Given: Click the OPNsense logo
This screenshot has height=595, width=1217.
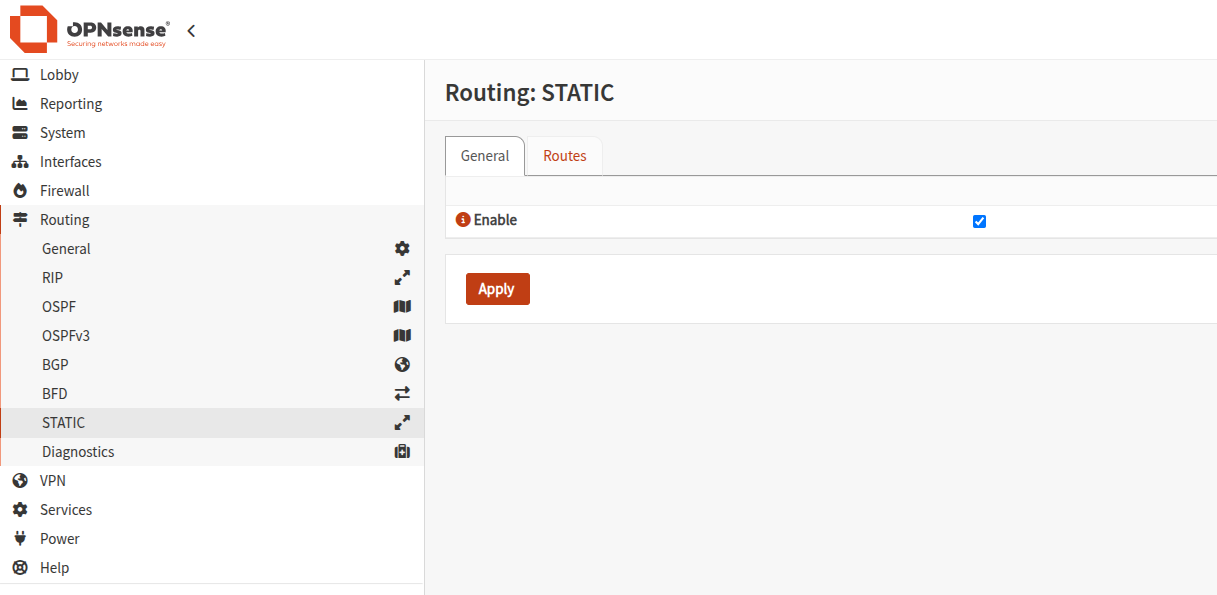Looking at the screenshot, I should tap(90, 30).
